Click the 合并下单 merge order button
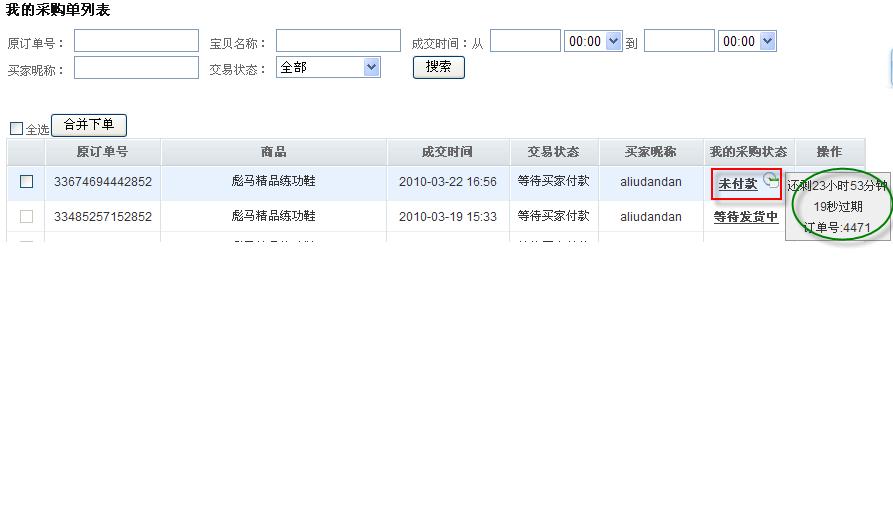This screenshot has width=893, height=512. pos(89,125)
